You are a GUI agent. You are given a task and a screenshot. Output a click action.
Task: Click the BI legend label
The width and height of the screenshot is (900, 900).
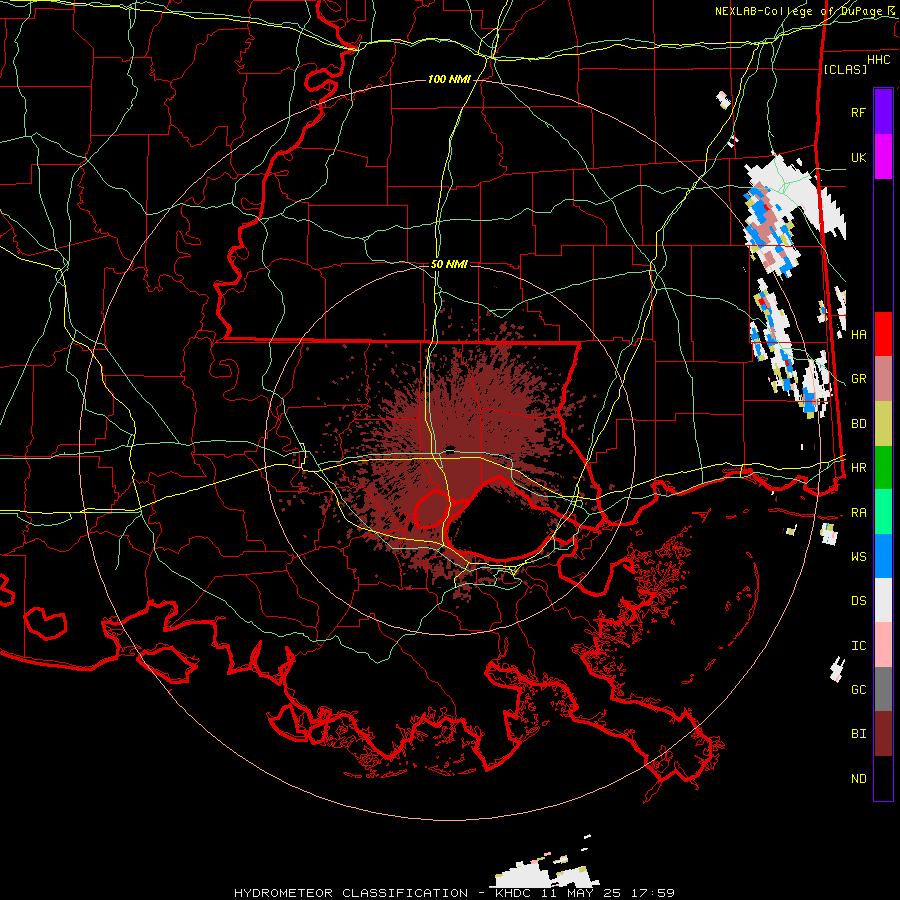858,734
